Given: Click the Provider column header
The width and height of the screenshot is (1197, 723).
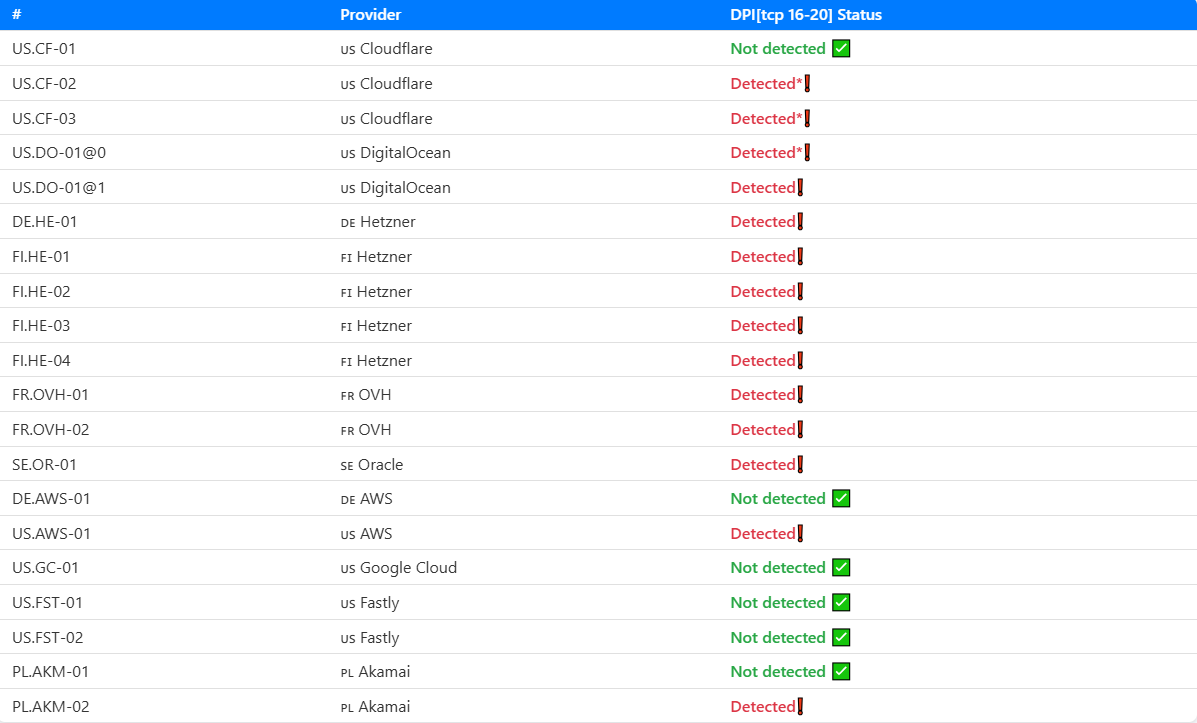Looking at the screenshot, I should tap(370, 15).
